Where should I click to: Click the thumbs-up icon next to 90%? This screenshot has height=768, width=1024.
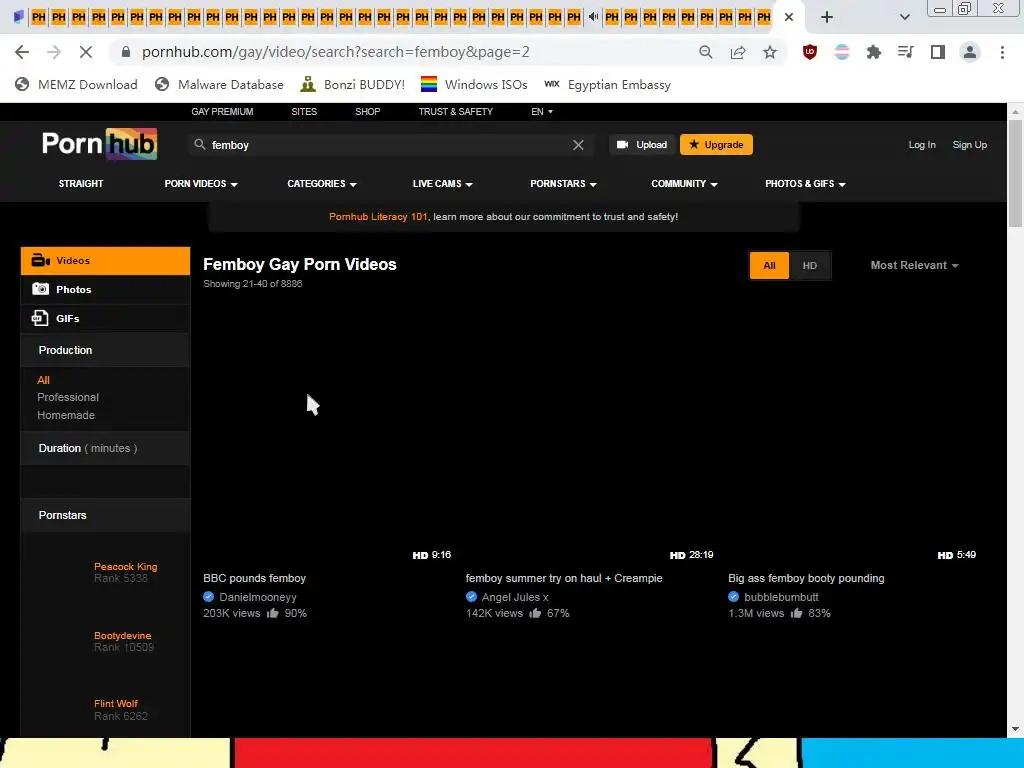(273, 613)
